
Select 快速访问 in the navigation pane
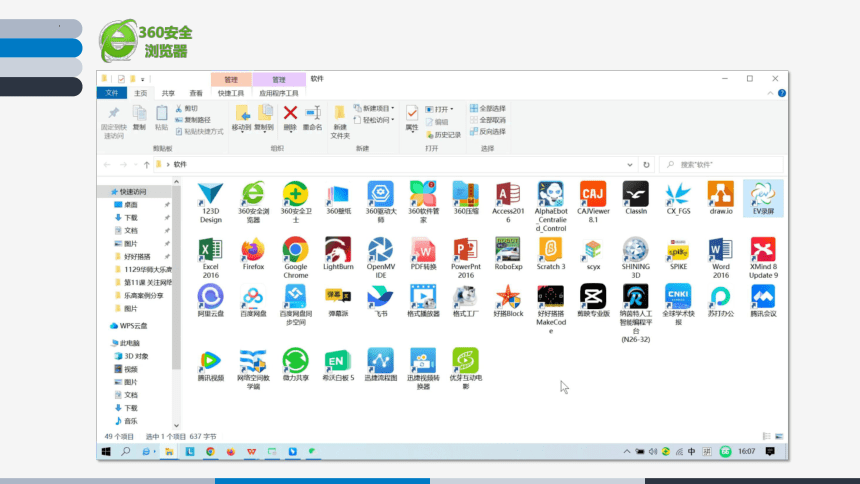[133, 192]
